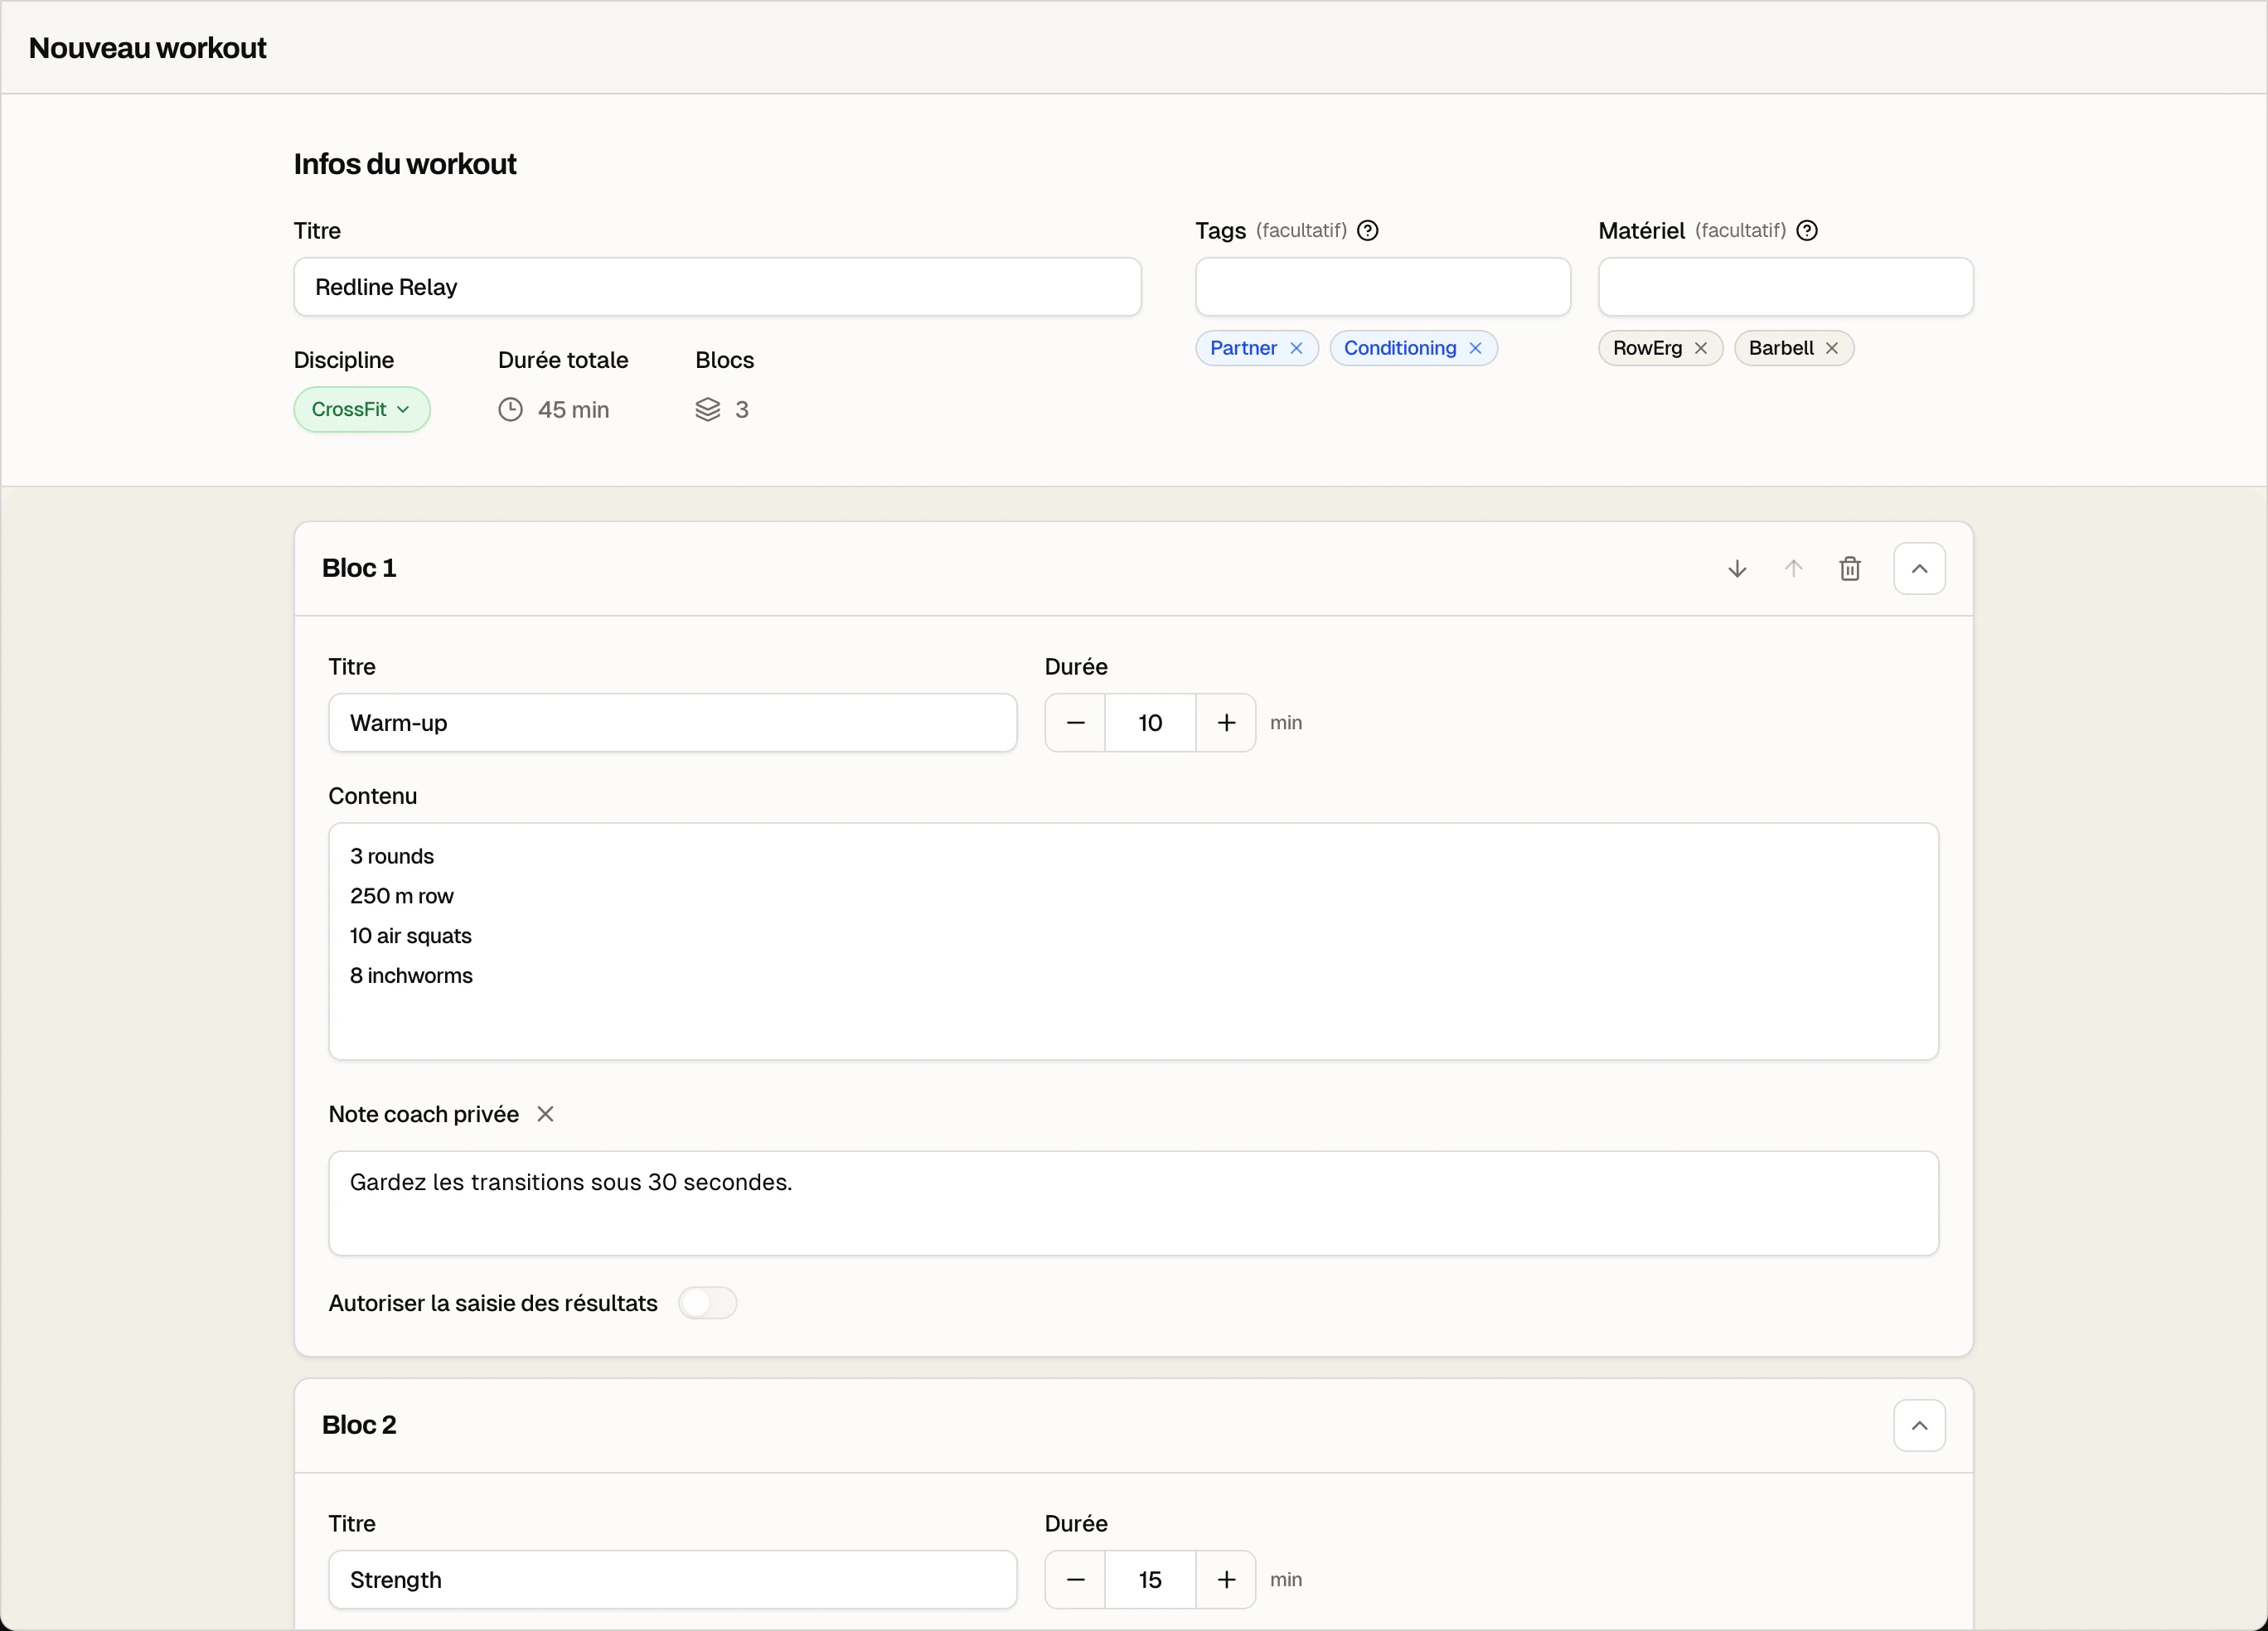This screenshot has width=2268, height=1631.
Task: Remove the Partner tag
Action: tap(1296, 348)
